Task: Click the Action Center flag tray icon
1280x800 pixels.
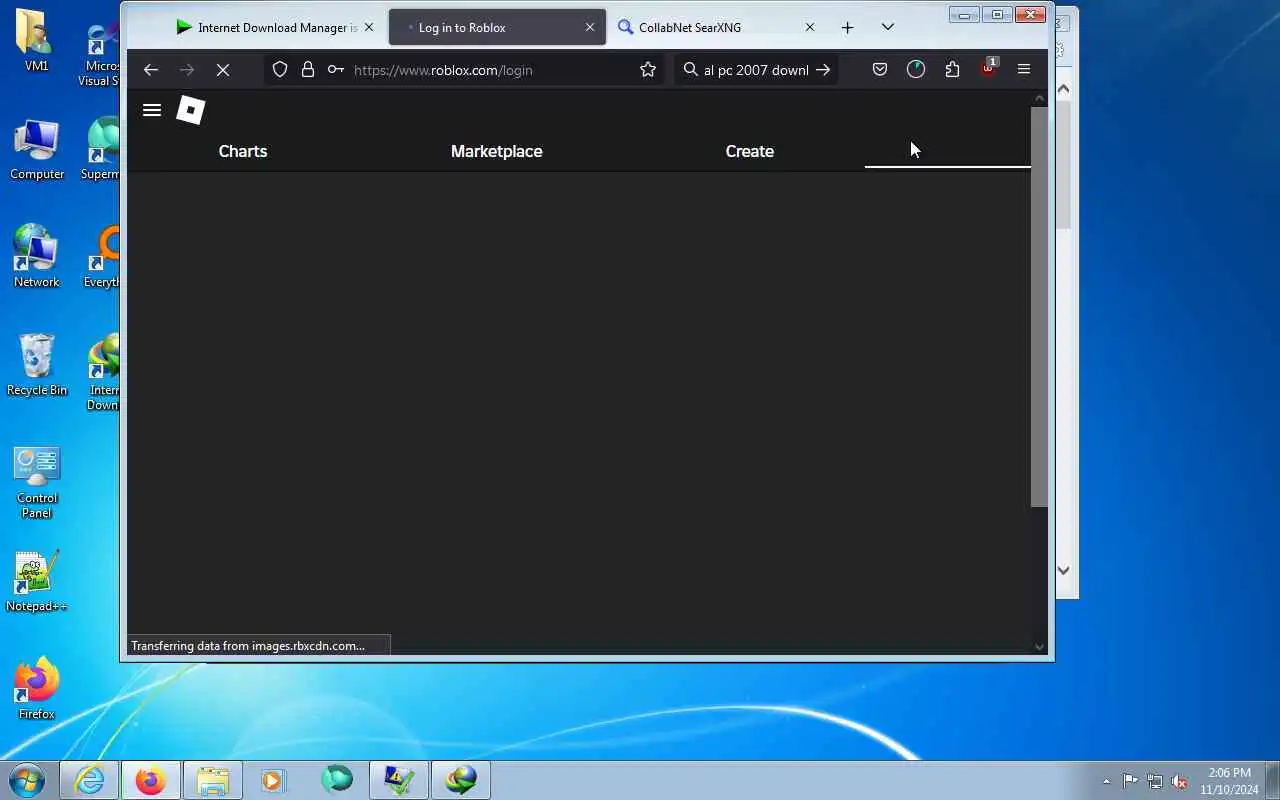Action: pyautogui.click(x=1130, y=781)
